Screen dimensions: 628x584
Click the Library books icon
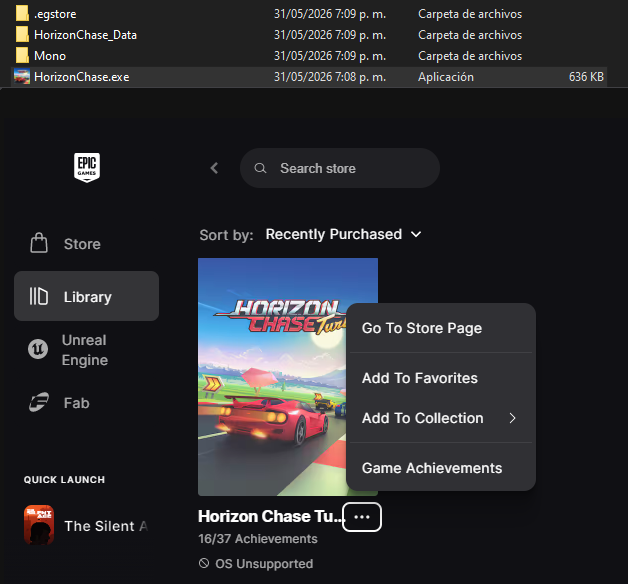[x=39, y=296]
